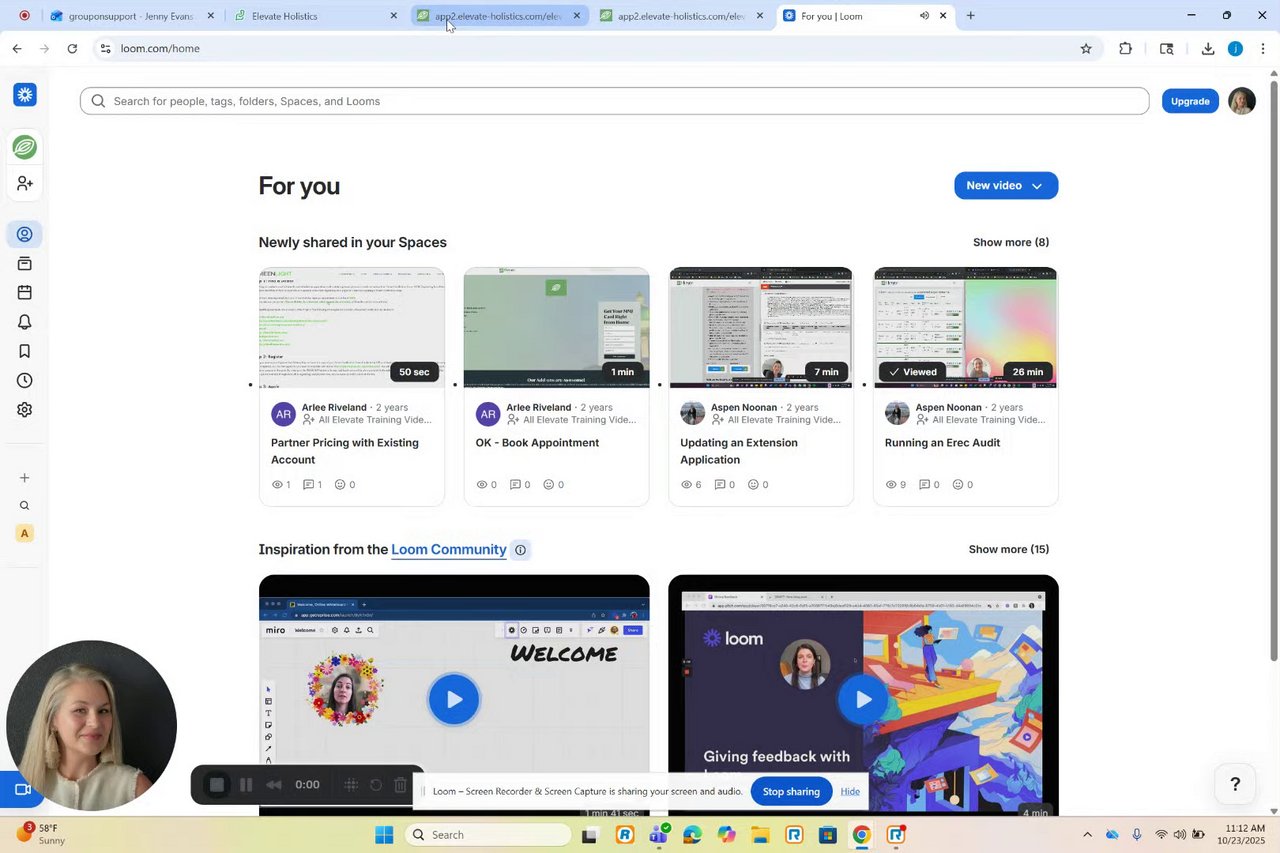Viewport: 1280px width, 853px height.
Task: Switch to the Elevate Holistics tab
Action: [313, 16]
